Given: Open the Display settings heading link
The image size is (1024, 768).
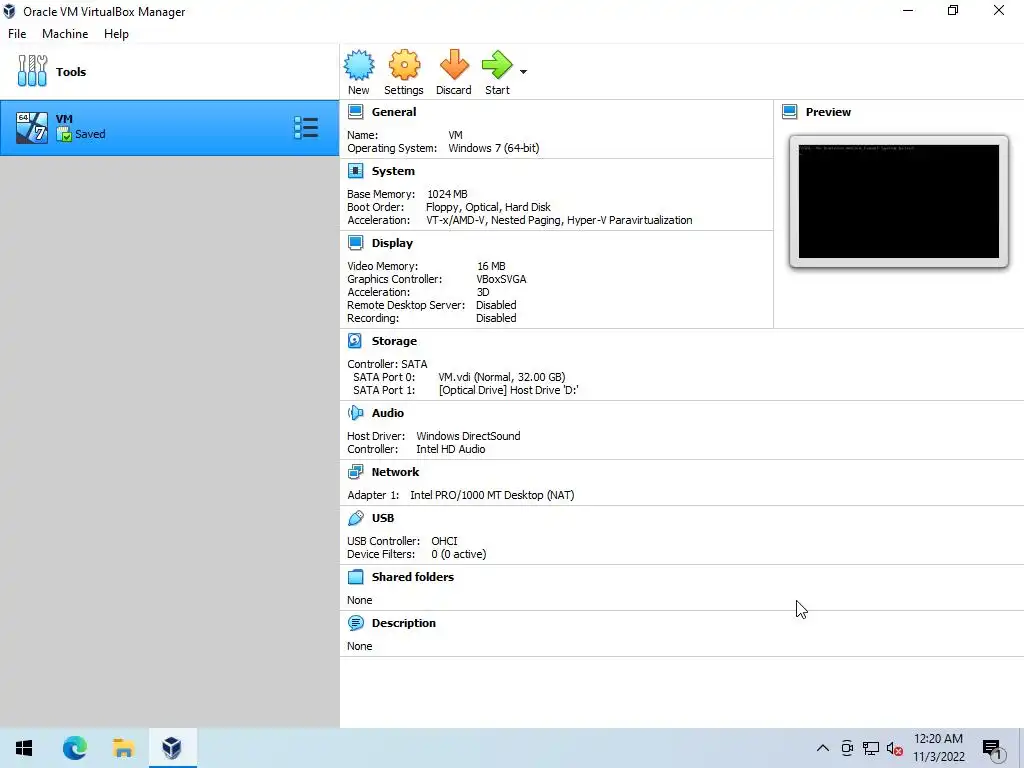Looking at the screenshot, I should point(392,243).
